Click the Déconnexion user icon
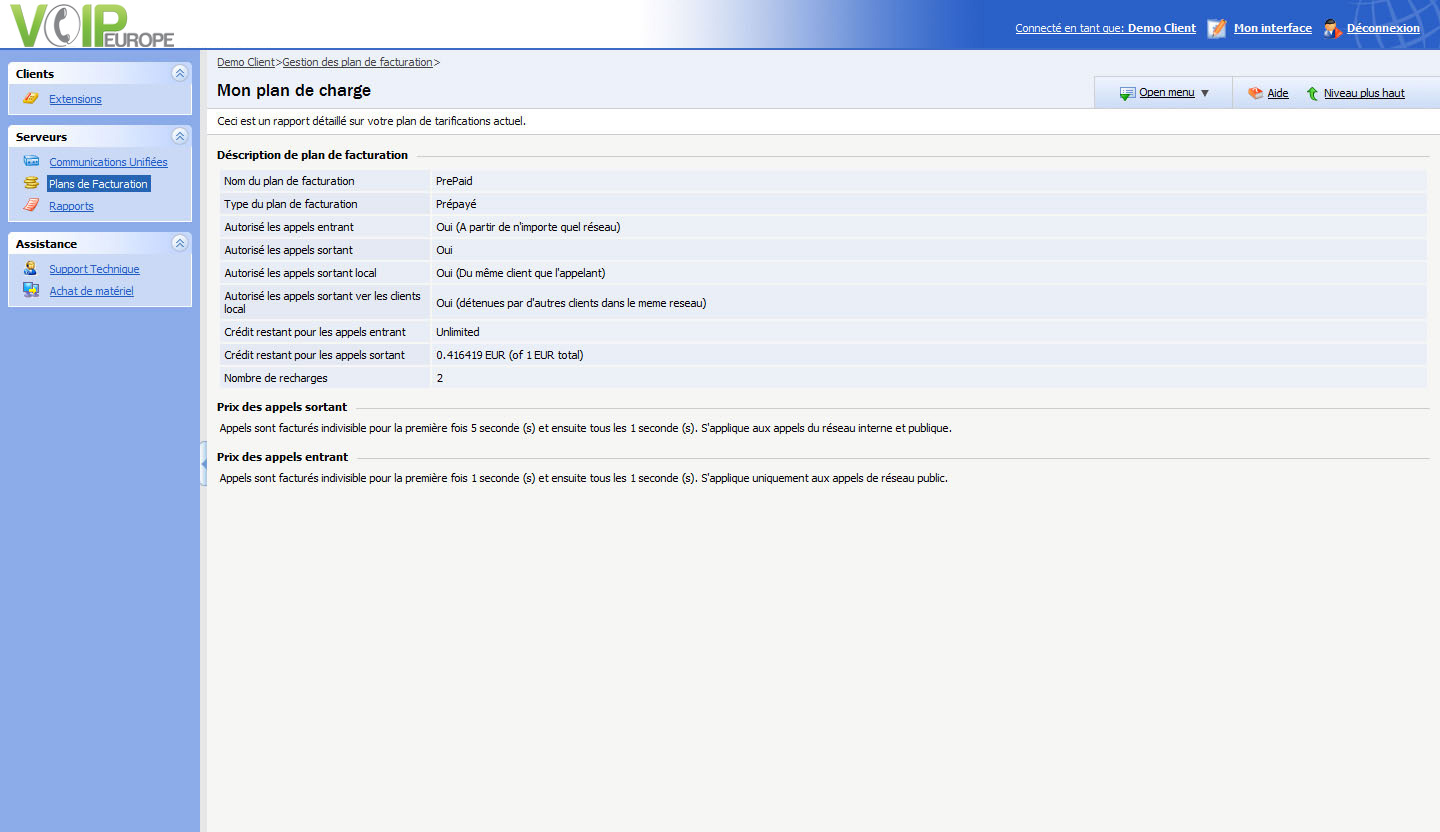 (1332, 28)
